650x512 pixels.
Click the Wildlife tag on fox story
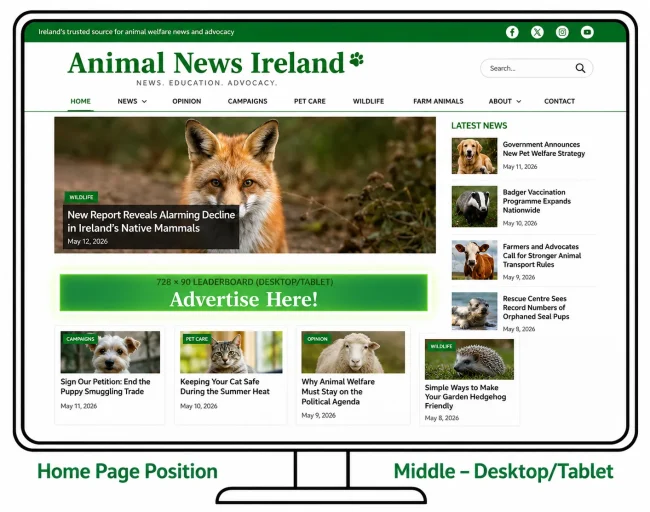(x=81, y=197)
